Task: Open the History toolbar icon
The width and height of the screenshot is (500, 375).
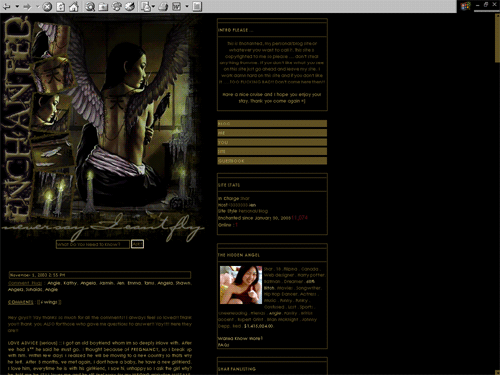Action: [x=130, y=7]
